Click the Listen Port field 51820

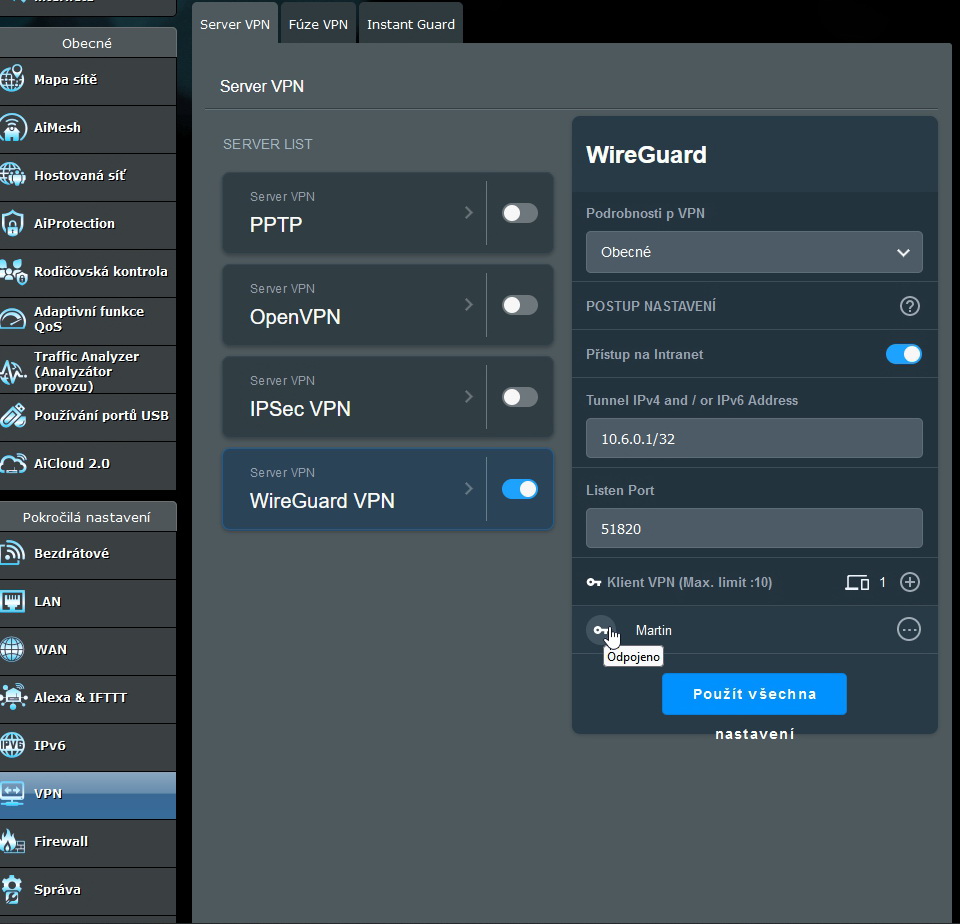pos(754,528)
